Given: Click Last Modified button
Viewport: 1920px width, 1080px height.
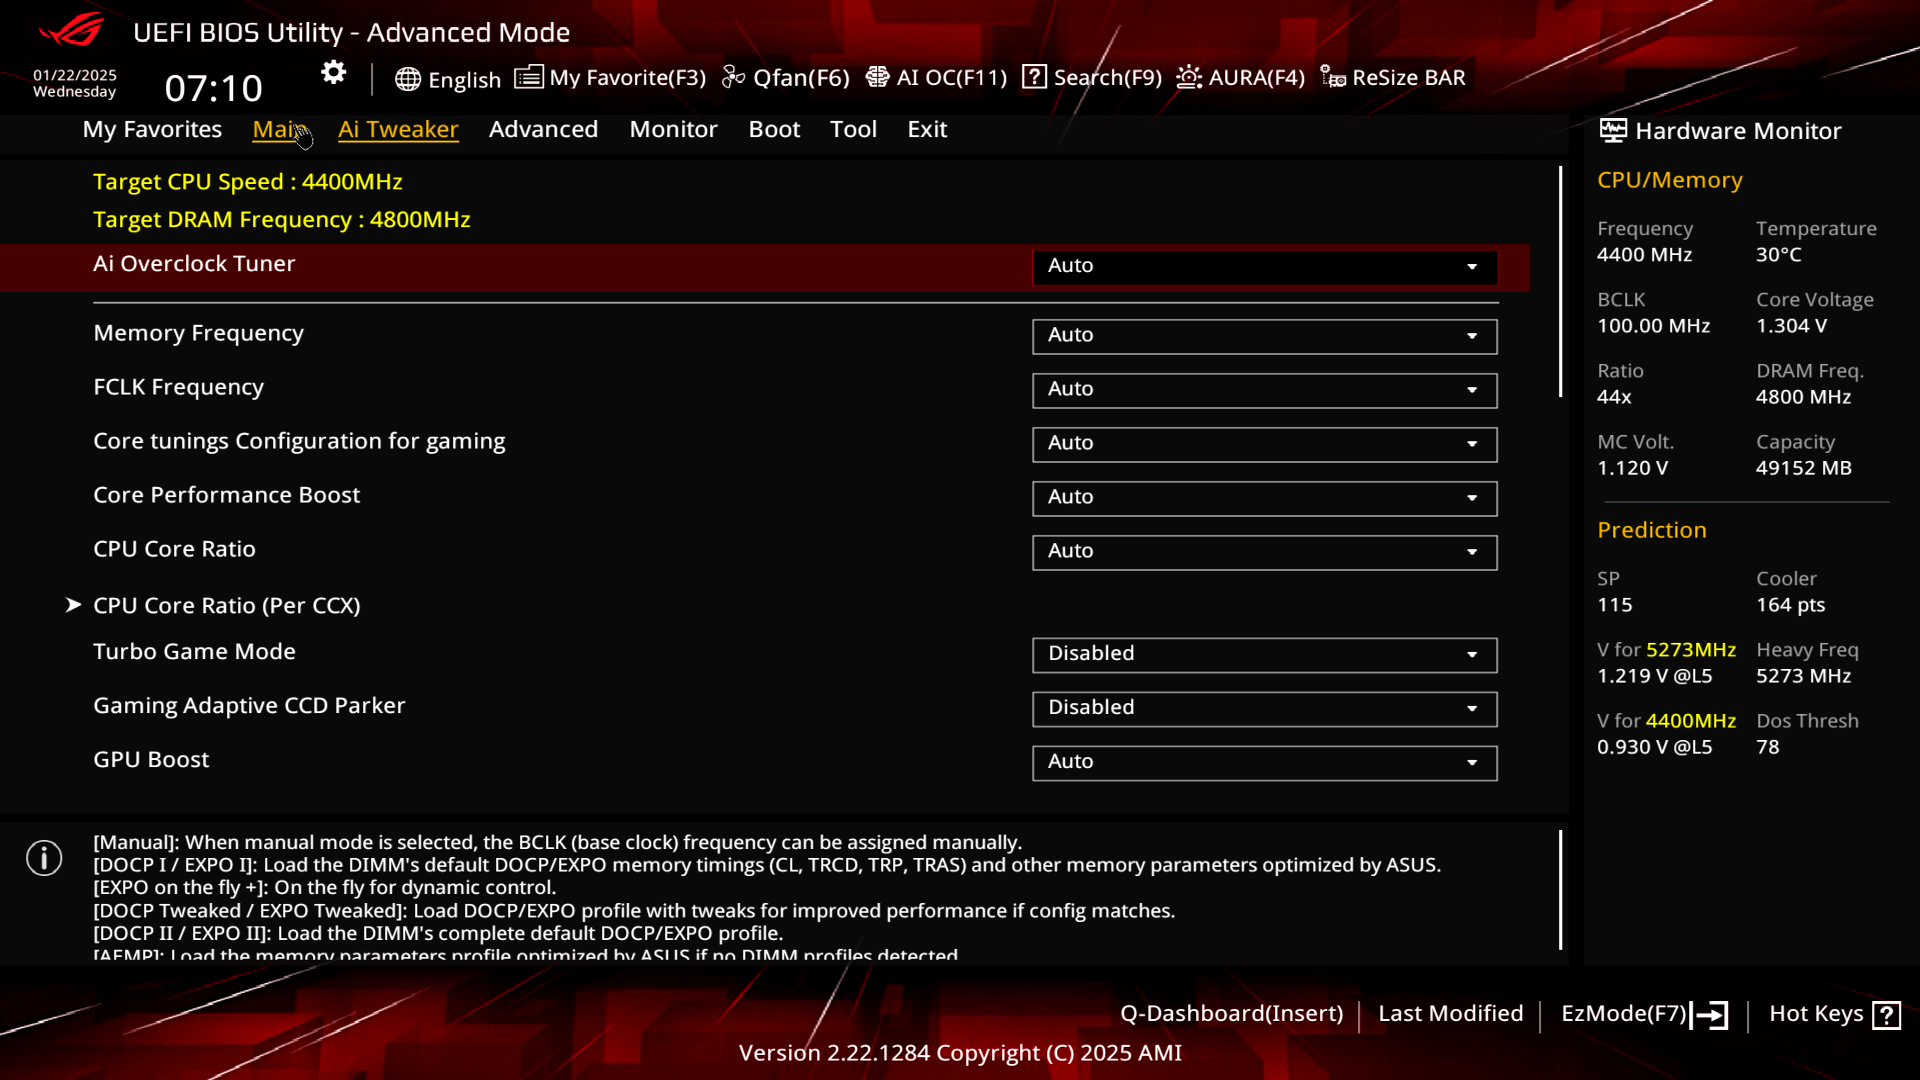Looking at the screenshot, I should pyautogui.click(x=1451, y=1013).
